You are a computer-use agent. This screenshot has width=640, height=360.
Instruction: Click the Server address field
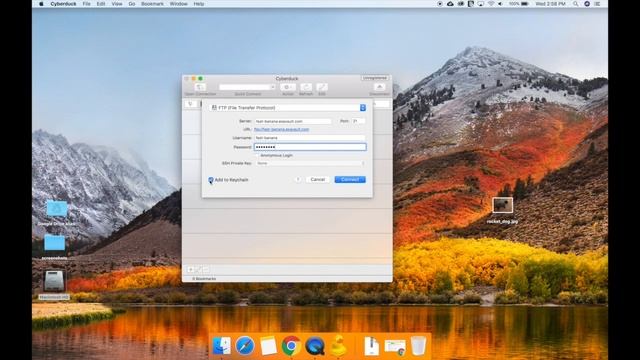293,121
